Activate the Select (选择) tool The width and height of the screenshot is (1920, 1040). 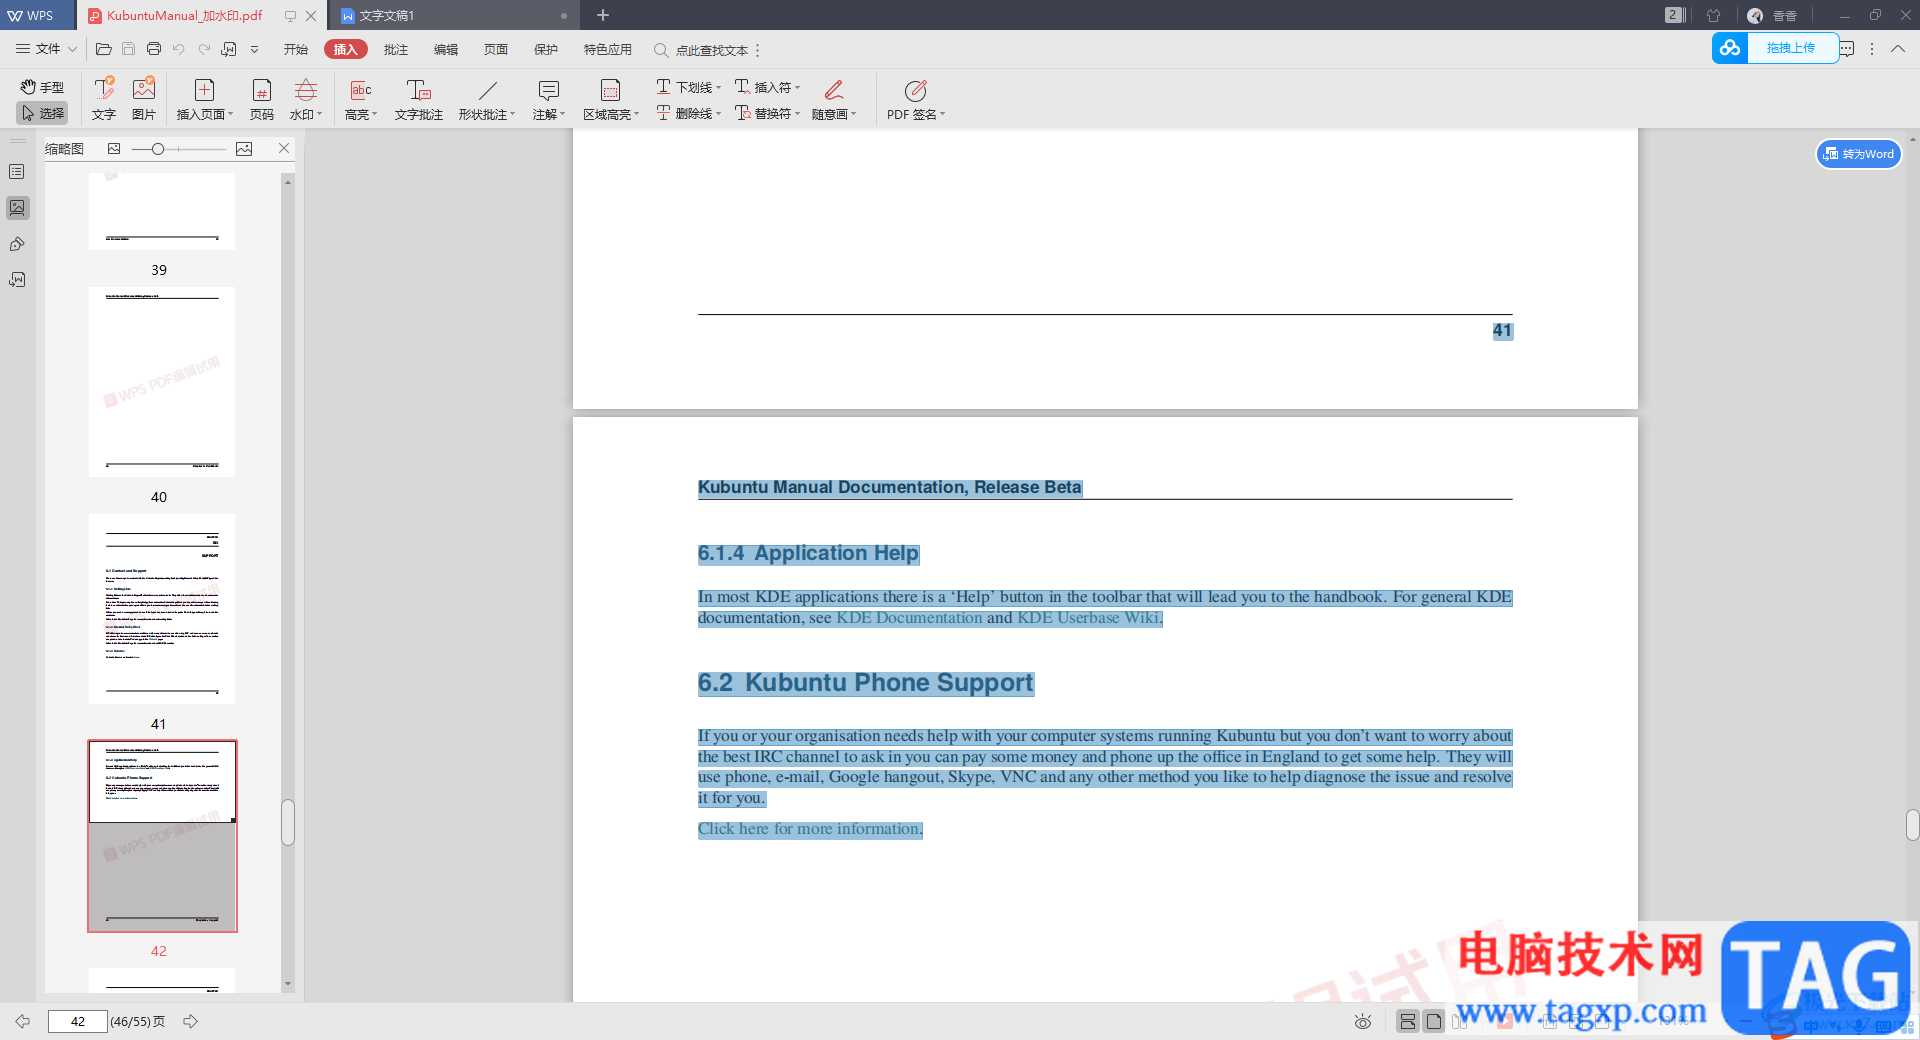point(42,113)
